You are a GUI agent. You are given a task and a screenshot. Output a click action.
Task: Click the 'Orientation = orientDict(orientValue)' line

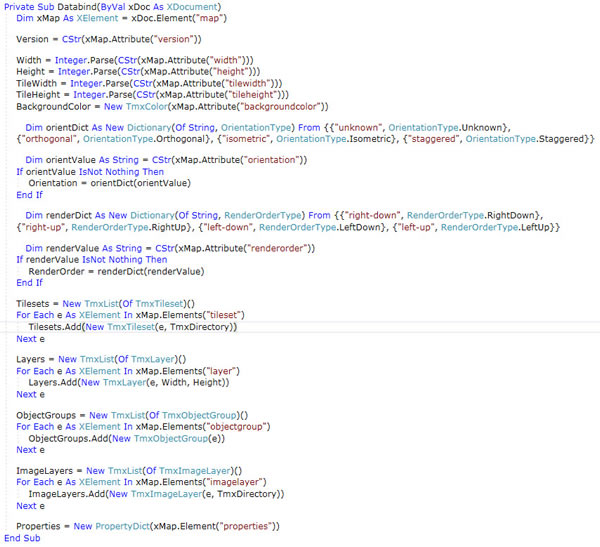(109, 183)
